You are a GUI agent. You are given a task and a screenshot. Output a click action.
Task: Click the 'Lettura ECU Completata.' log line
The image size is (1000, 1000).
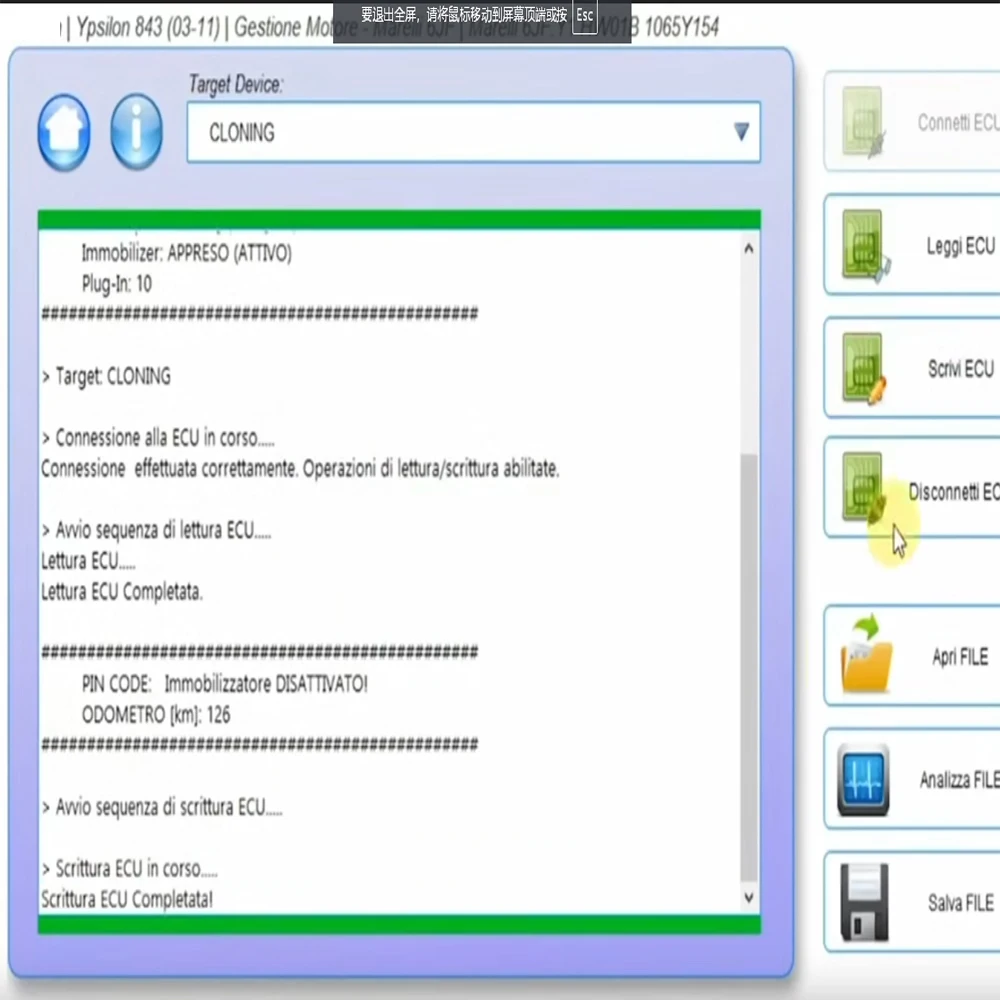pyautogui.click(x=122, y=592)
